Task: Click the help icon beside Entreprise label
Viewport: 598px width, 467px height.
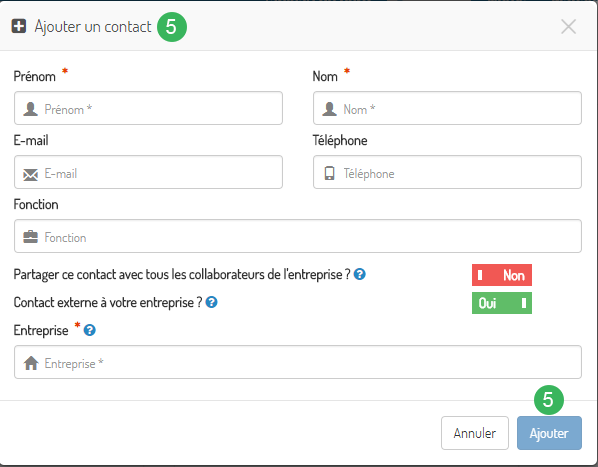Action: click(x=90, y=330)
